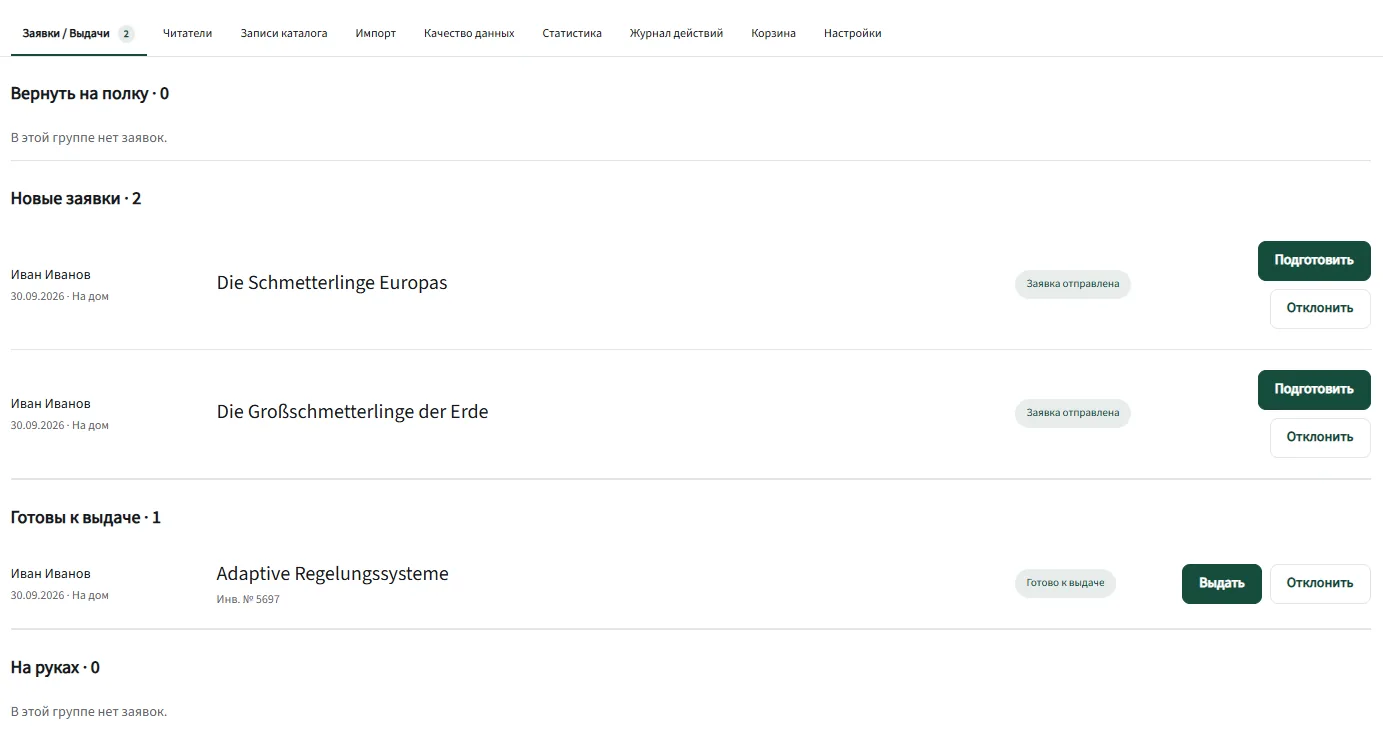Select the title Die Großschmetterlinge der Erde
The image size is (1383, 735).
pos(353,412)
